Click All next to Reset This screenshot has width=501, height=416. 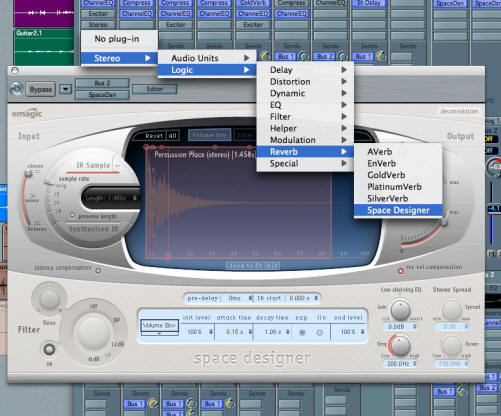[x=172, y=136]
